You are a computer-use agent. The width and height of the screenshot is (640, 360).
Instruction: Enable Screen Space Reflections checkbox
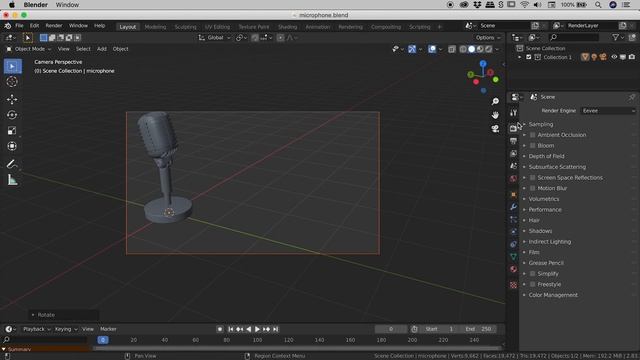[533, 178]
